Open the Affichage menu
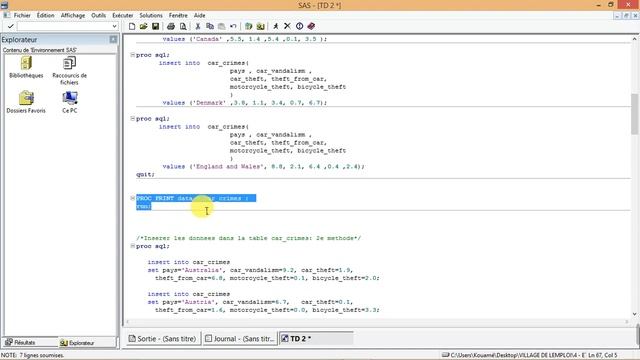This screenshot has height=360, width=640. (x=73, y=15)
